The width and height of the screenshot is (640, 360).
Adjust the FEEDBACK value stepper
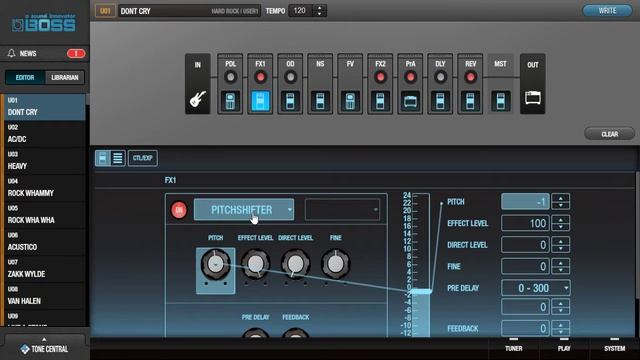coord(560,328)
